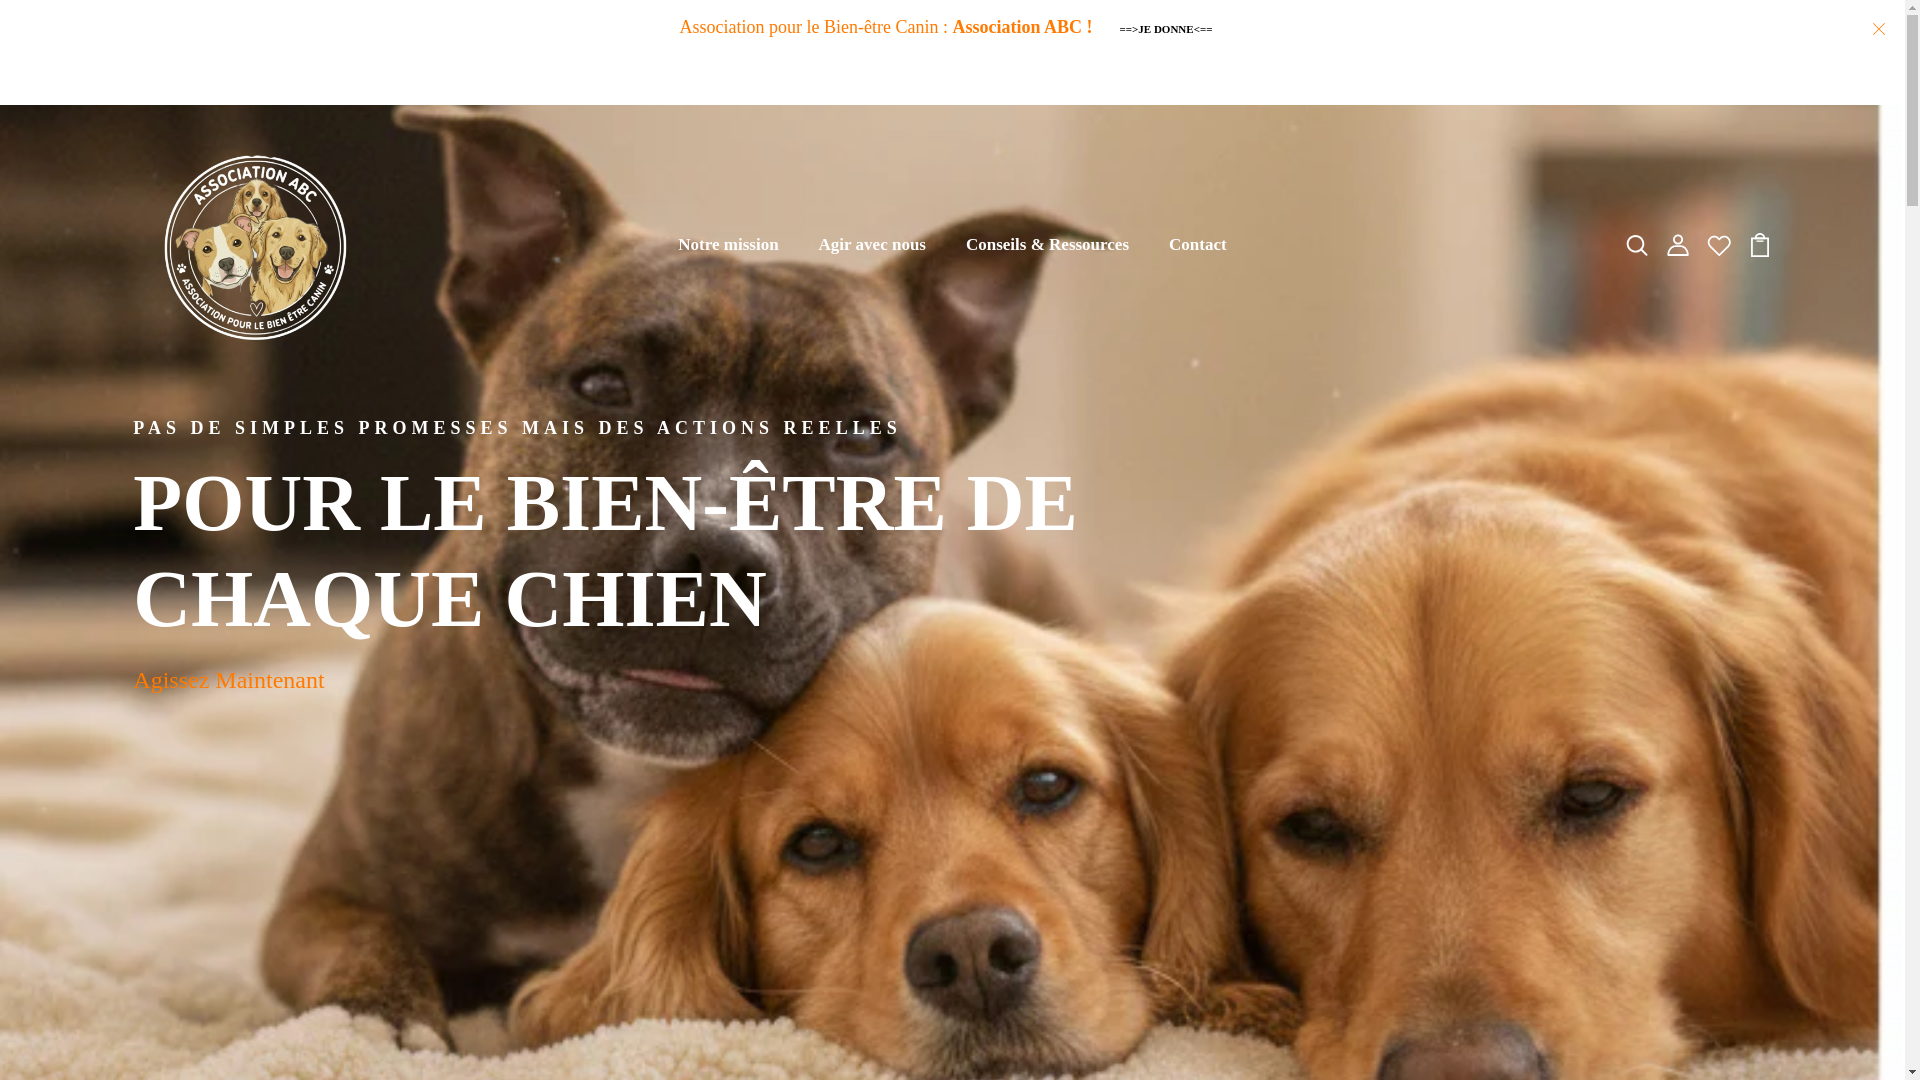Screen dimensions: 1920x1080
Task: Open the wishlist heart icon
Action: click(x=1718, y=245)
